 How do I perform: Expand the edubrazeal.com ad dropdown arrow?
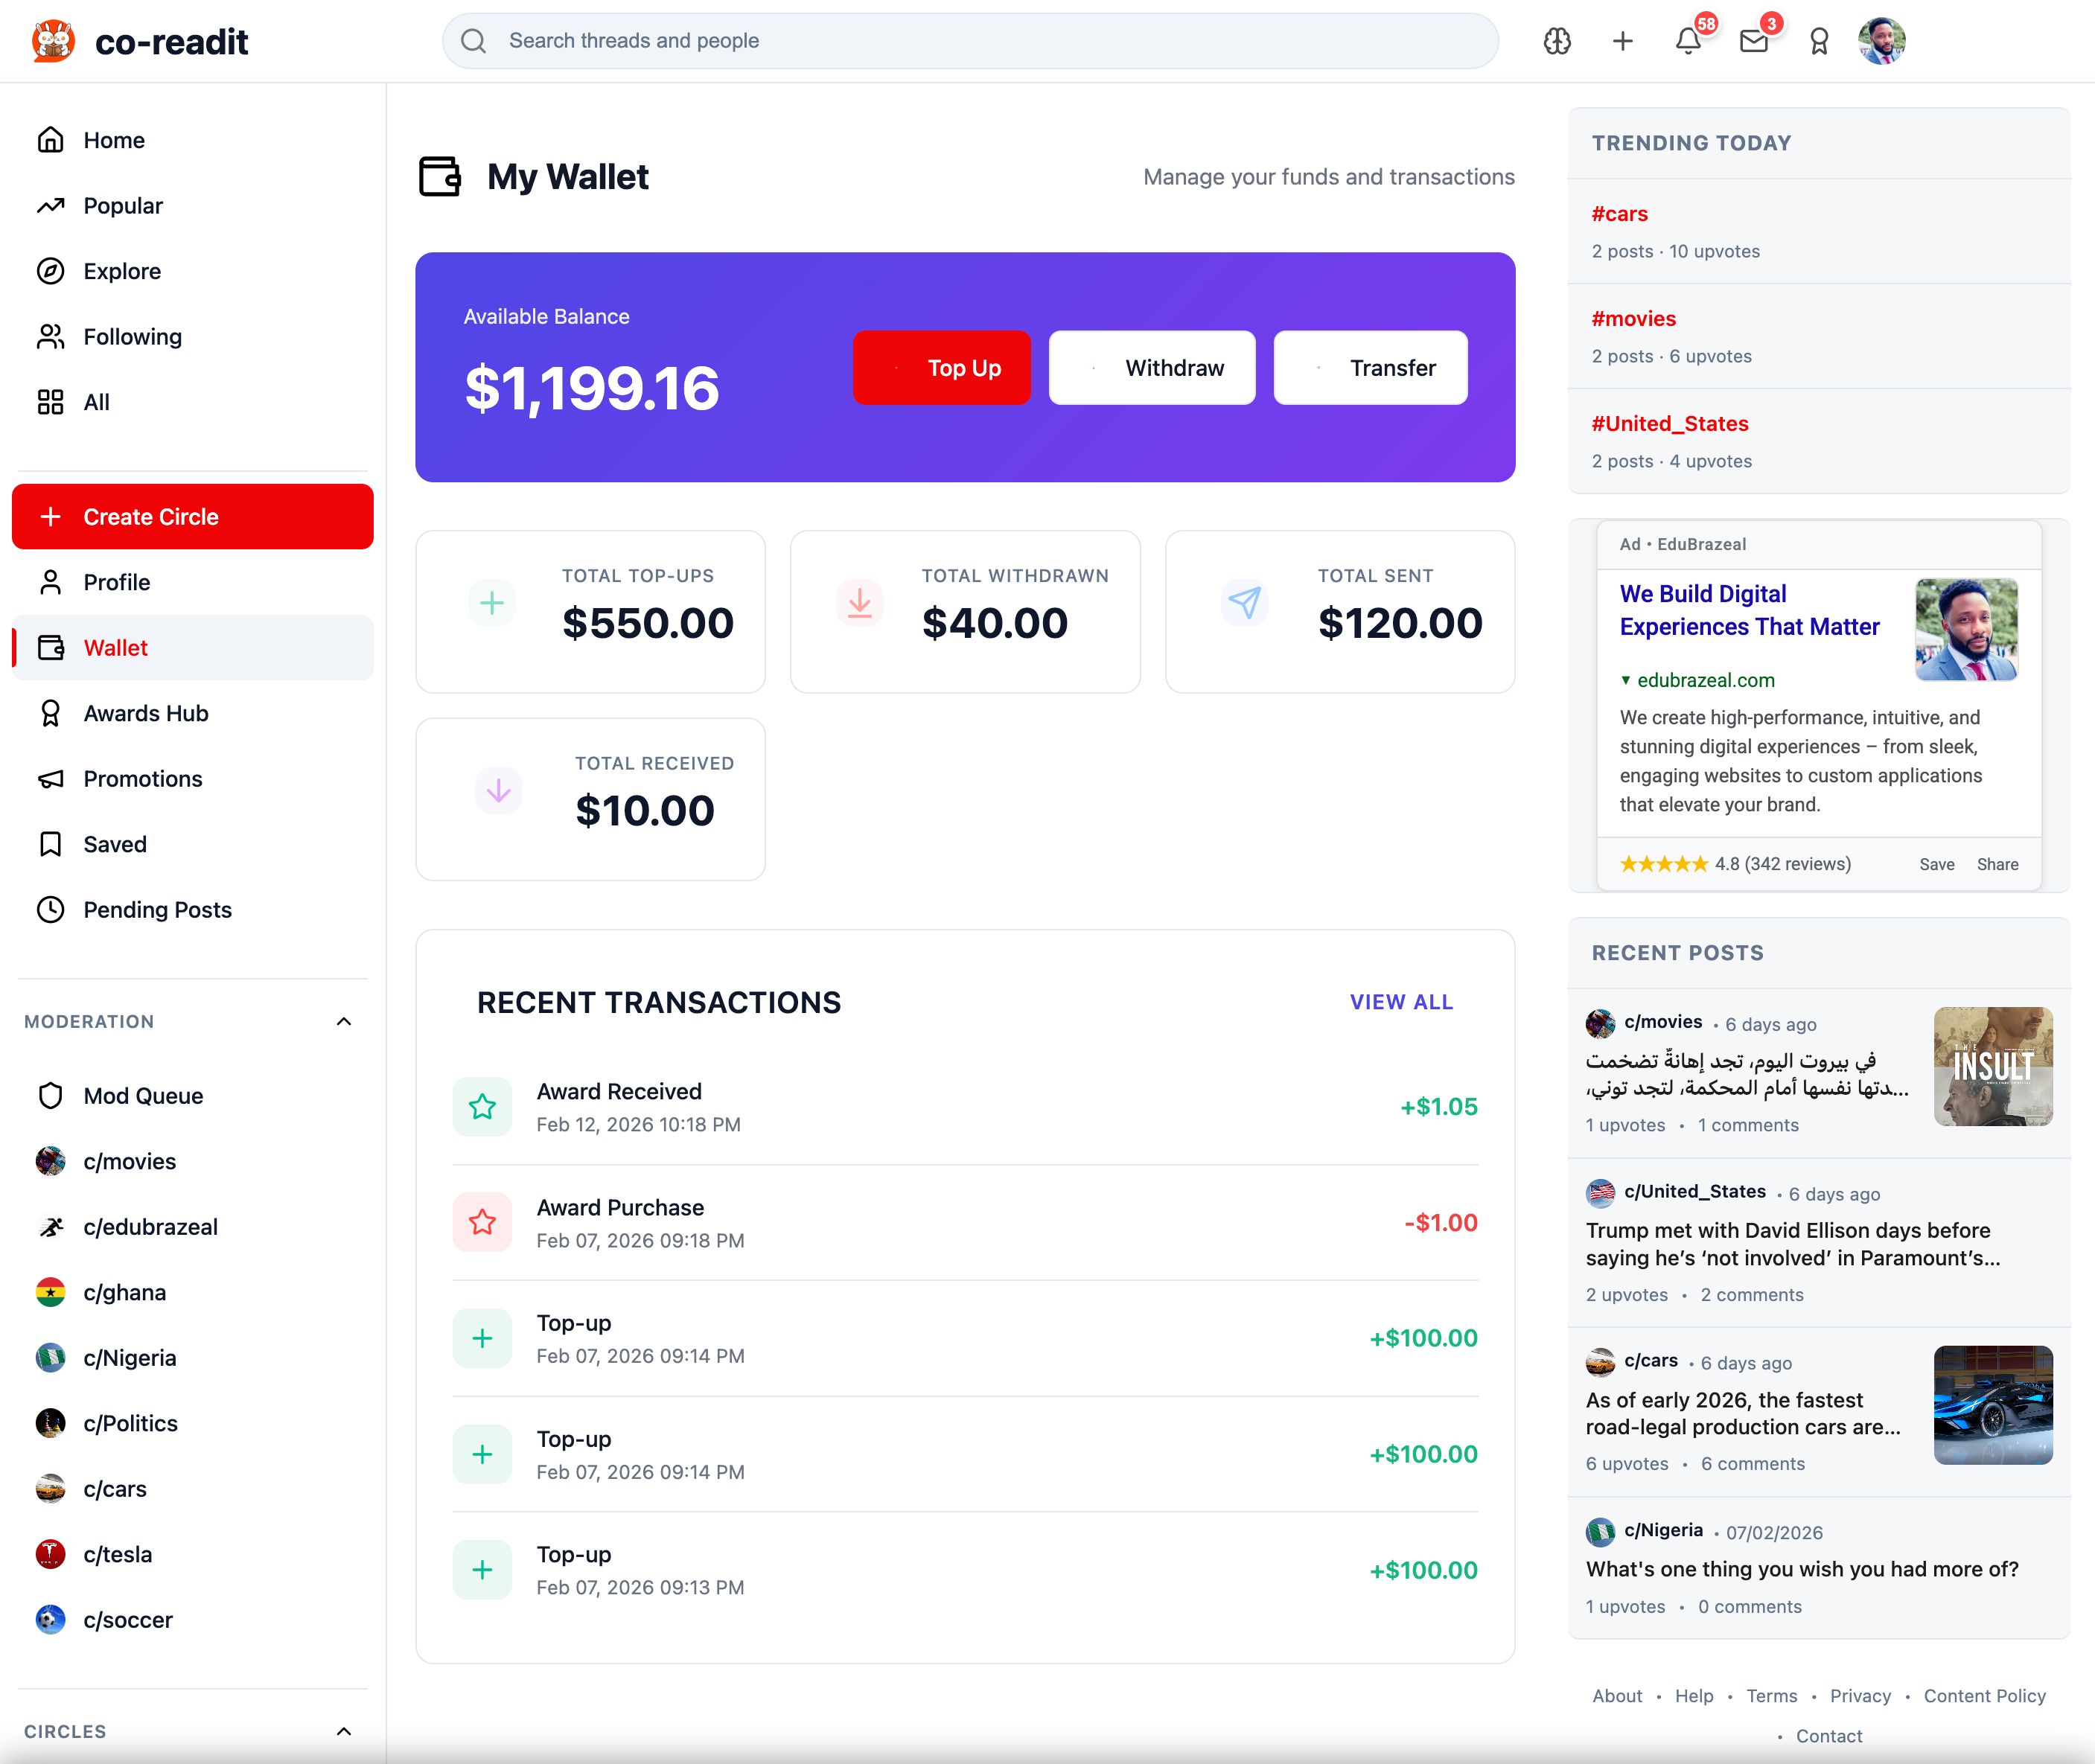(x=1626, y=680)
